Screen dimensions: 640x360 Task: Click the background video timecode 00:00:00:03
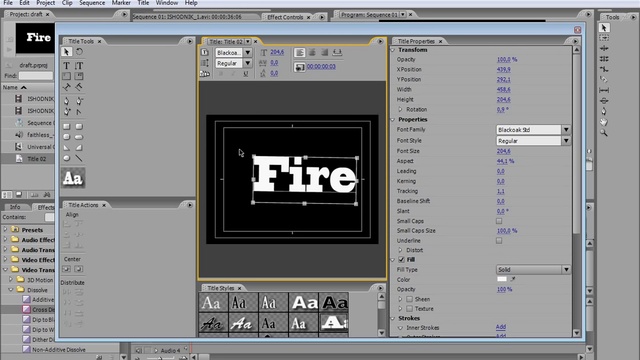click(321, 67)
